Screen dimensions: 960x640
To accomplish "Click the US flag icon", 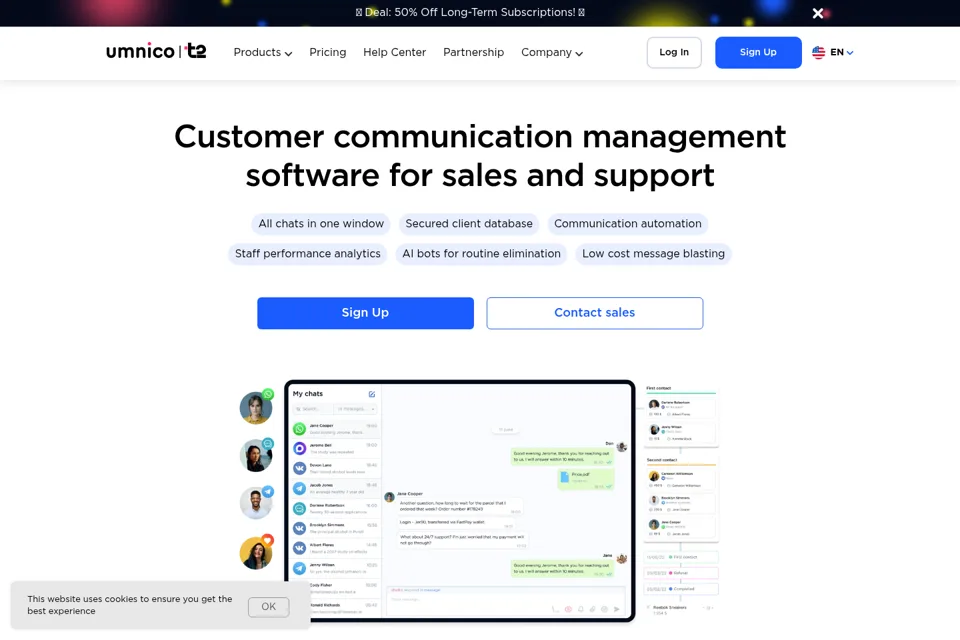I will (x=819, y=53).
